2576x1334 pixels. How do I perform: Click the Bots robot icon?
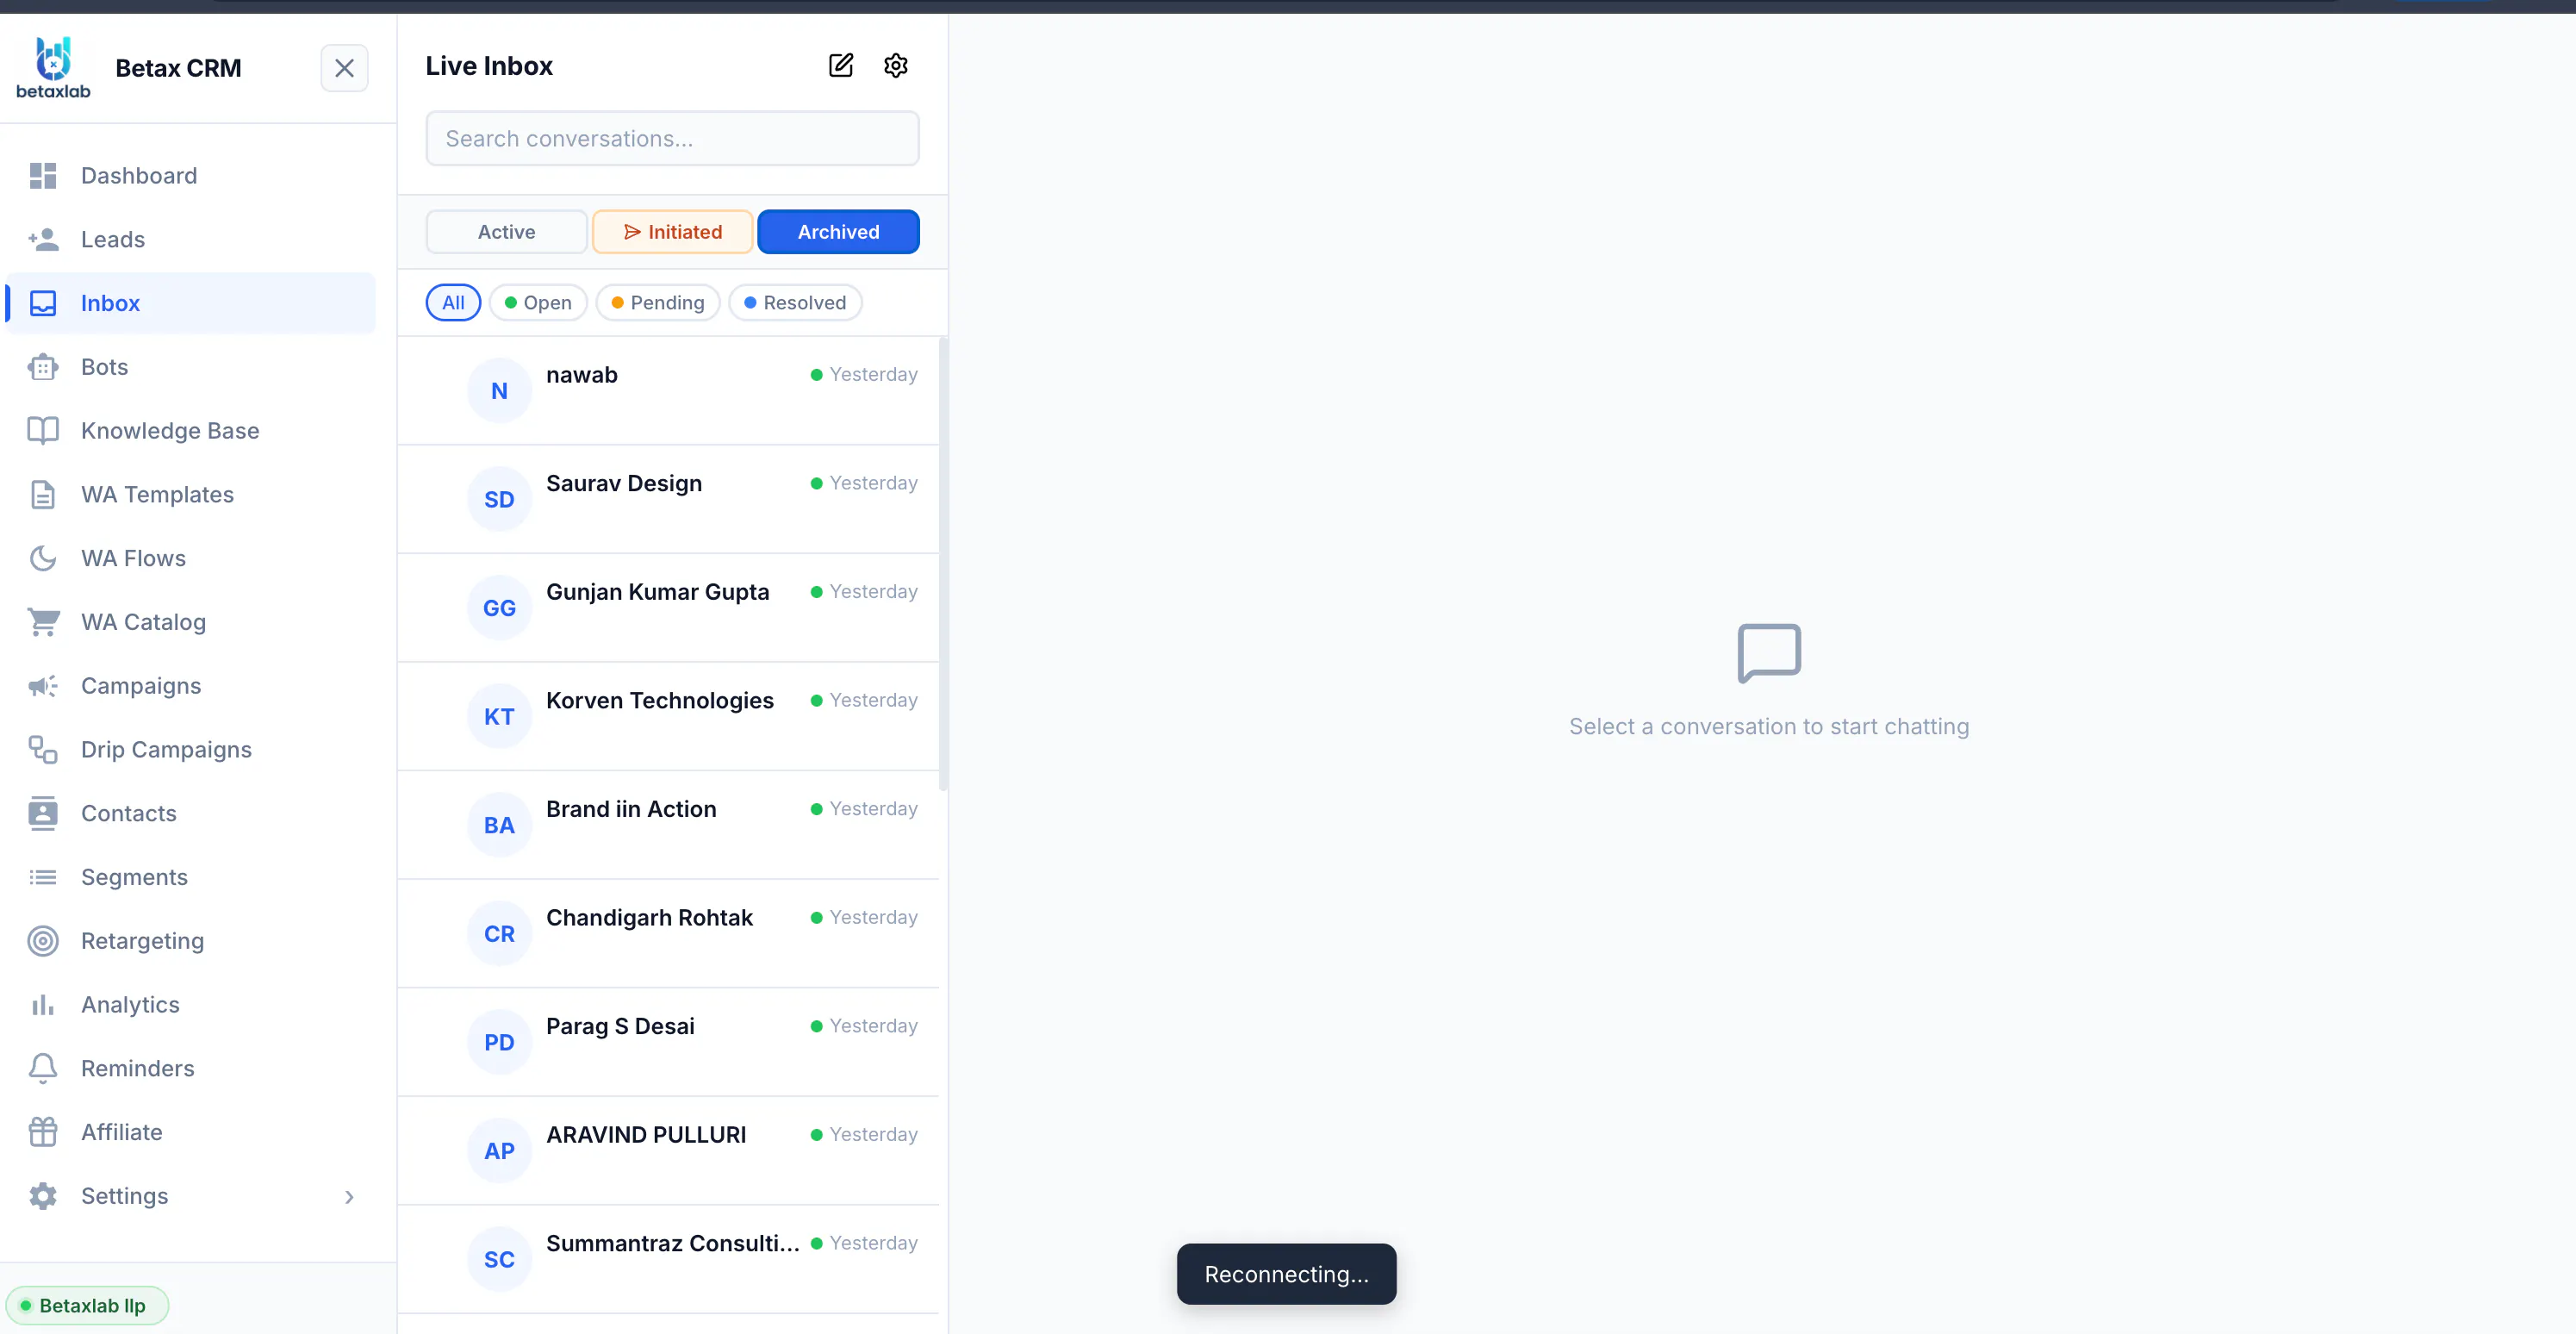point(43,367)
